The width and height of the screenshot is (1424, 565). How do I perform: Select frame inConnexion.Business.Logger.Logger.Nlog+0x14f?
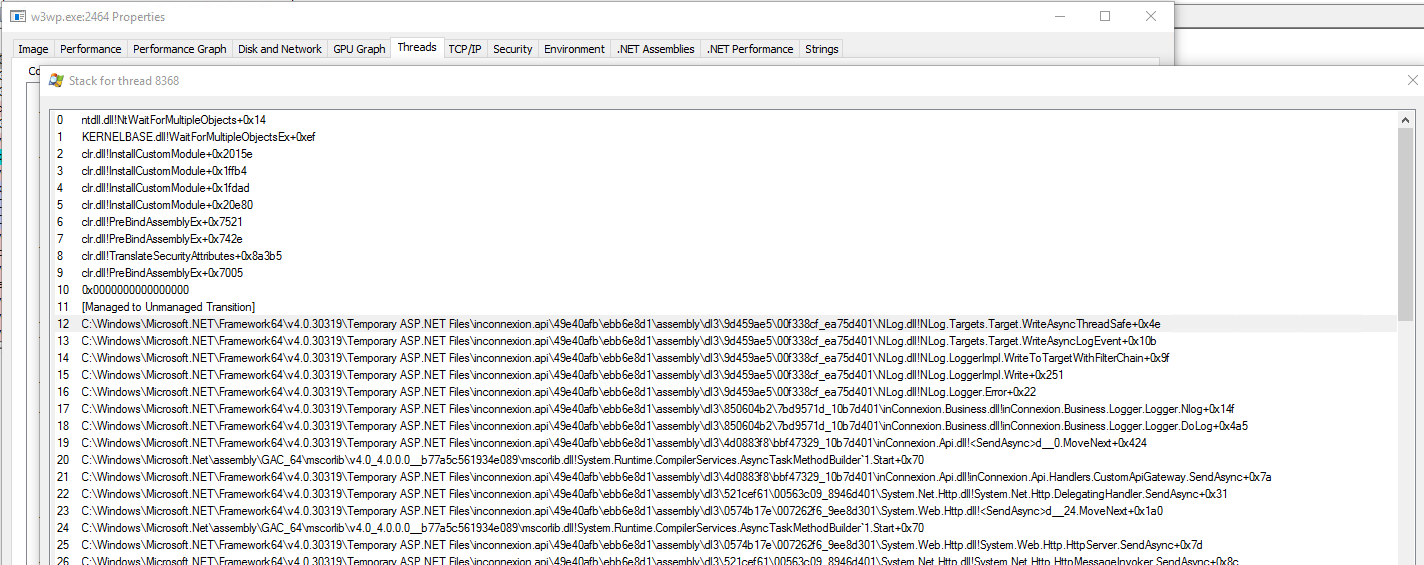[724, 409]
